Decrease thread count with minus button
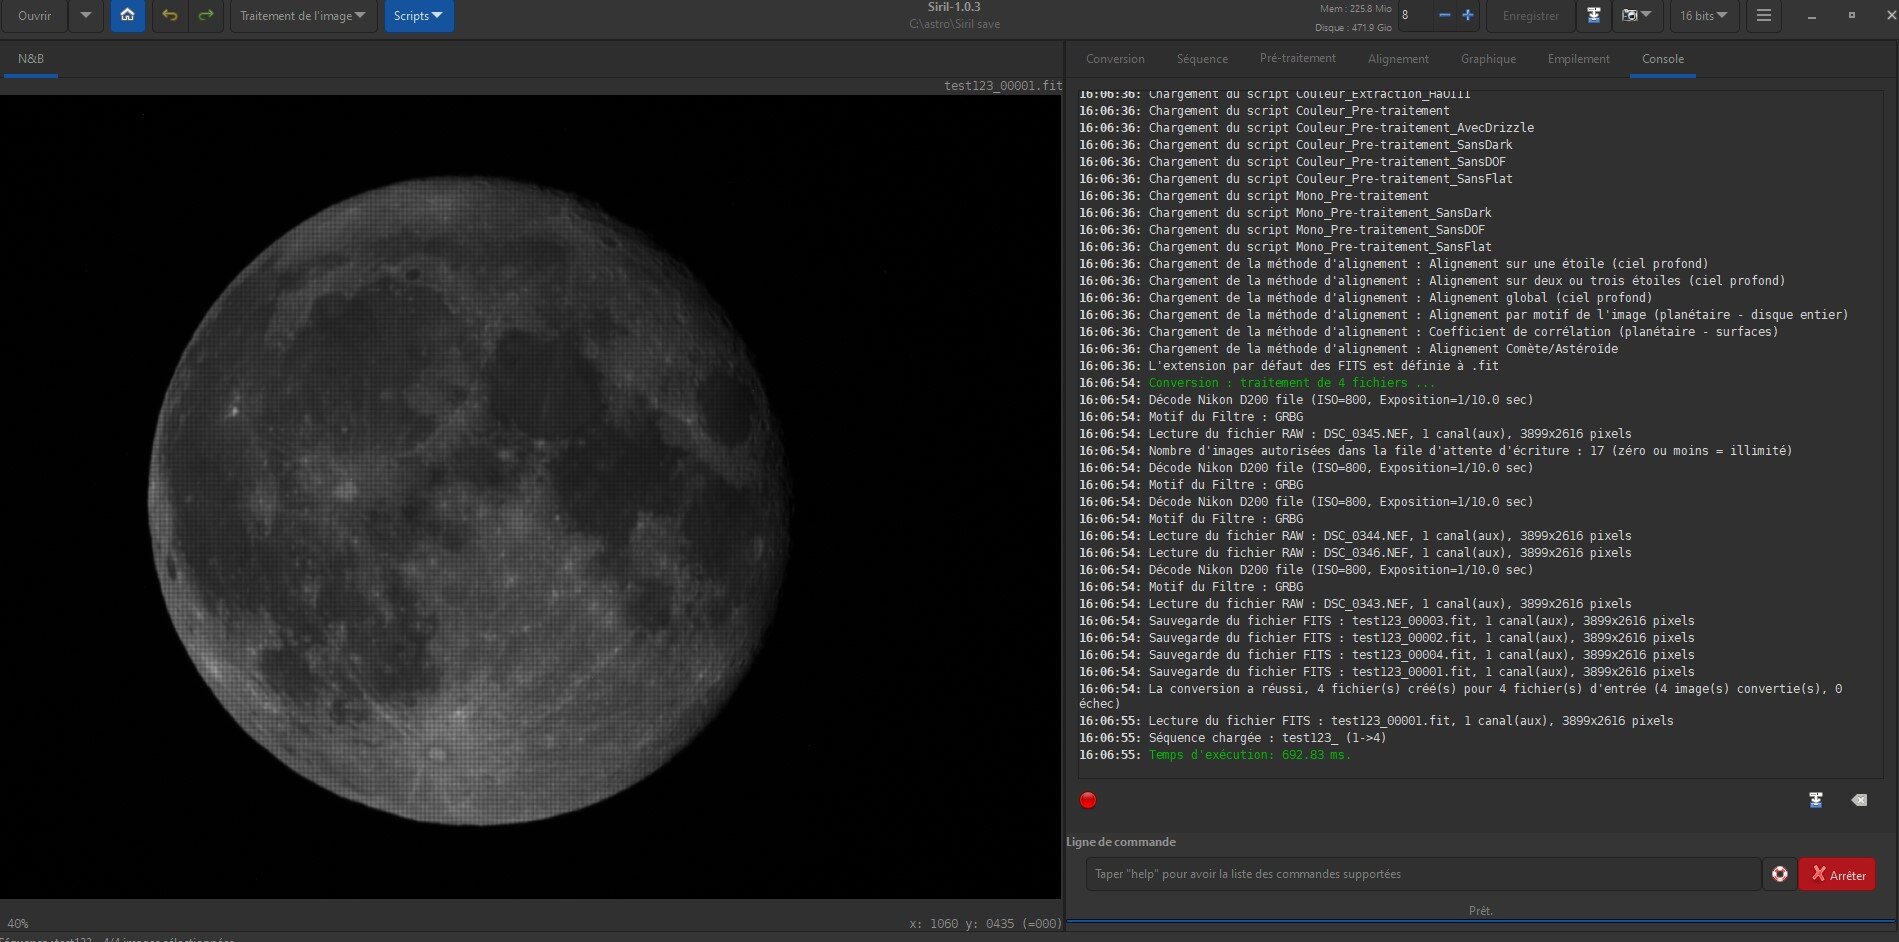 coord(1444,15)
